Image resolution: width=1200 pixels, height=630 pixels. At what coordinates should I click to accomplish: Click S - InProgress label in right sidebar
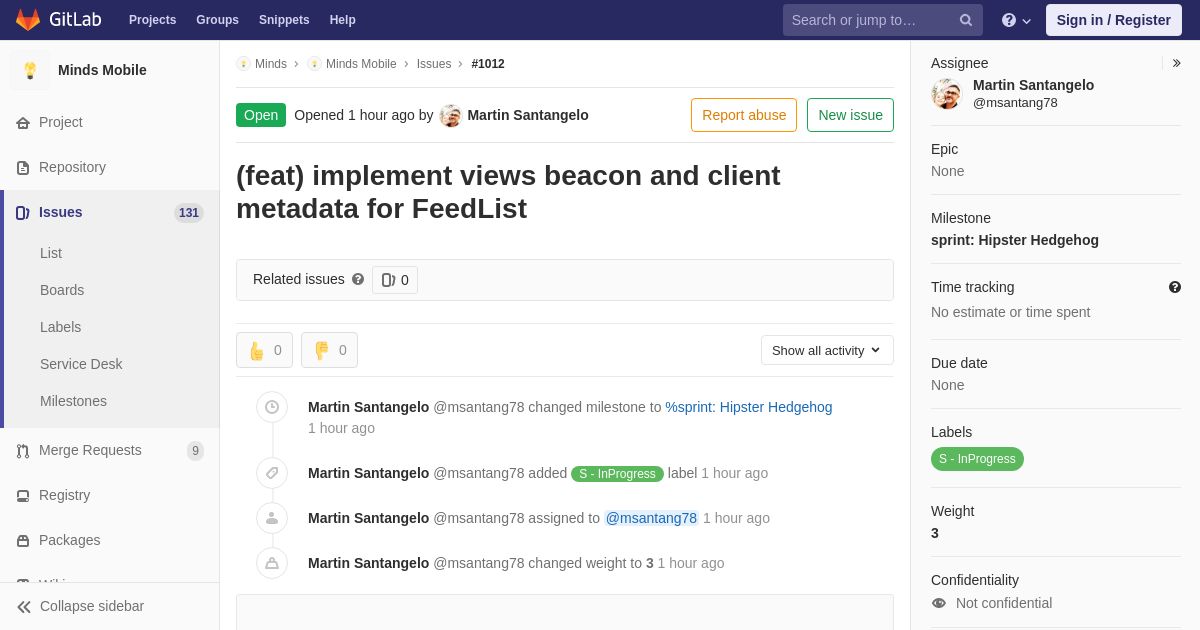[977, 459]
